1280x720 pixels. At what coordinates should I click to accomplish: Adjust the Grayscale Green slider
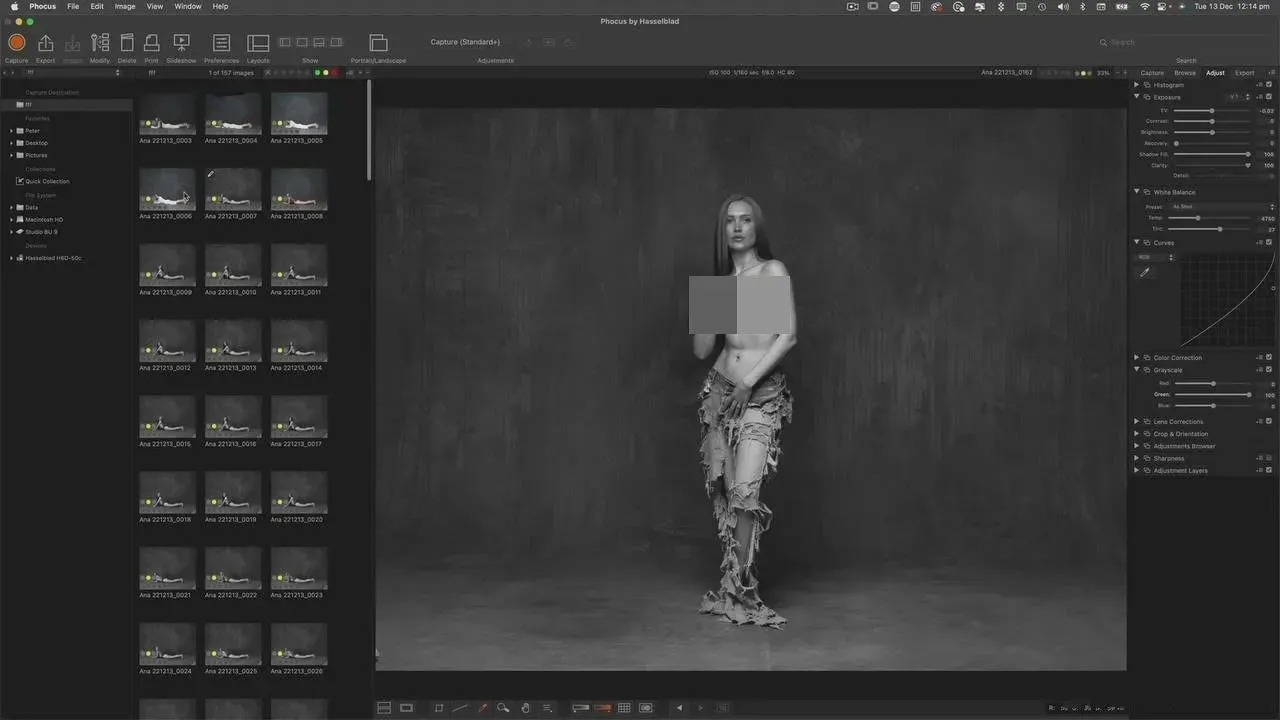(1248, 395)
